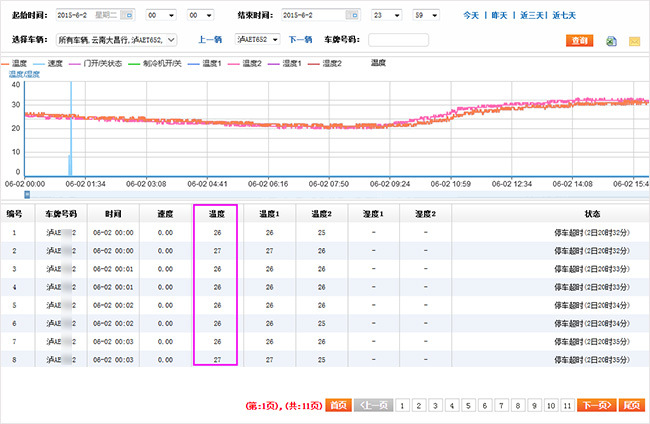Open the end date calendar picker icon
Image resolution: width=650 pixels, height=424 pixels.
354,15
